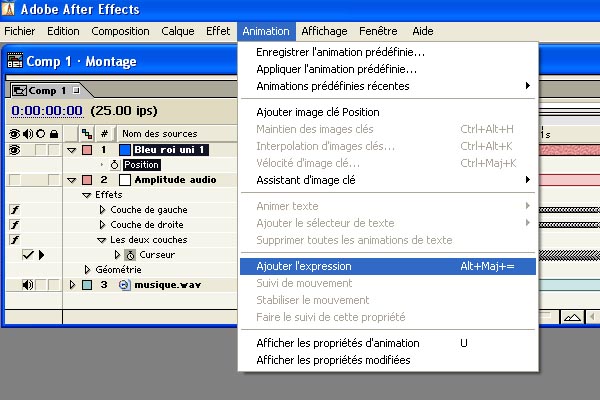The width and height of the screenshot is (600, 400).
Task: Collapse the Amplitude audio layer
Action: pyautogui.click(x=72, y=180)
